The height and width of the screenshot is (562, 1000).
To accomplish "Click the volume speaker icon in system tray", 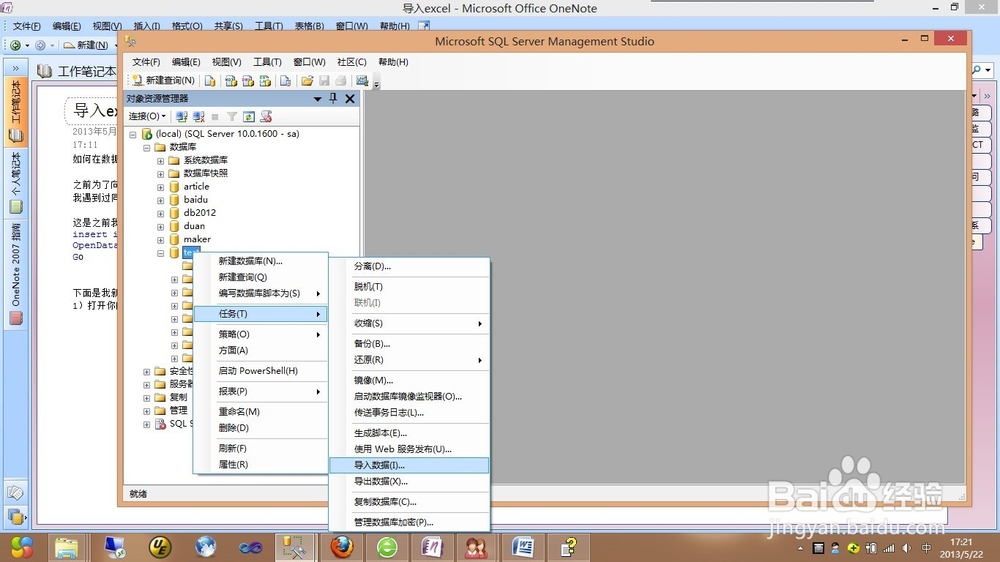I will click(907, 548).
